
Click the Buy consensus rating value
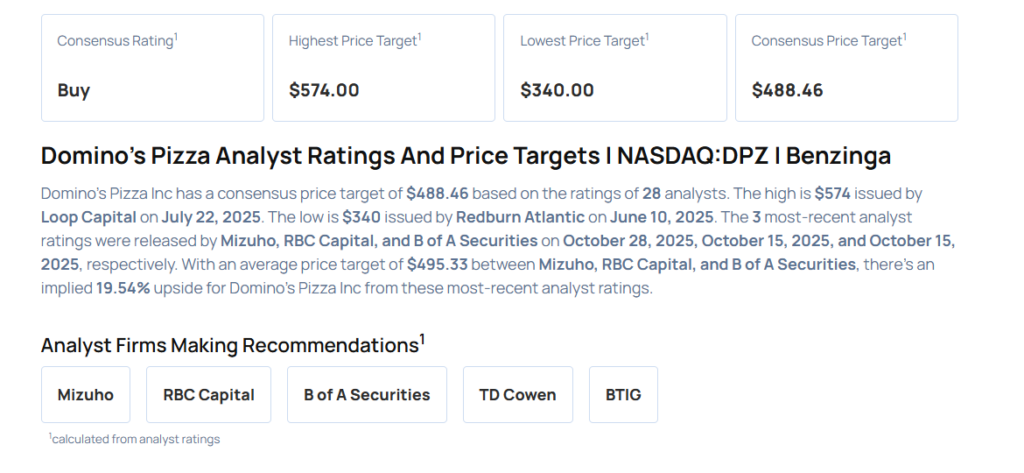[73, 90]
